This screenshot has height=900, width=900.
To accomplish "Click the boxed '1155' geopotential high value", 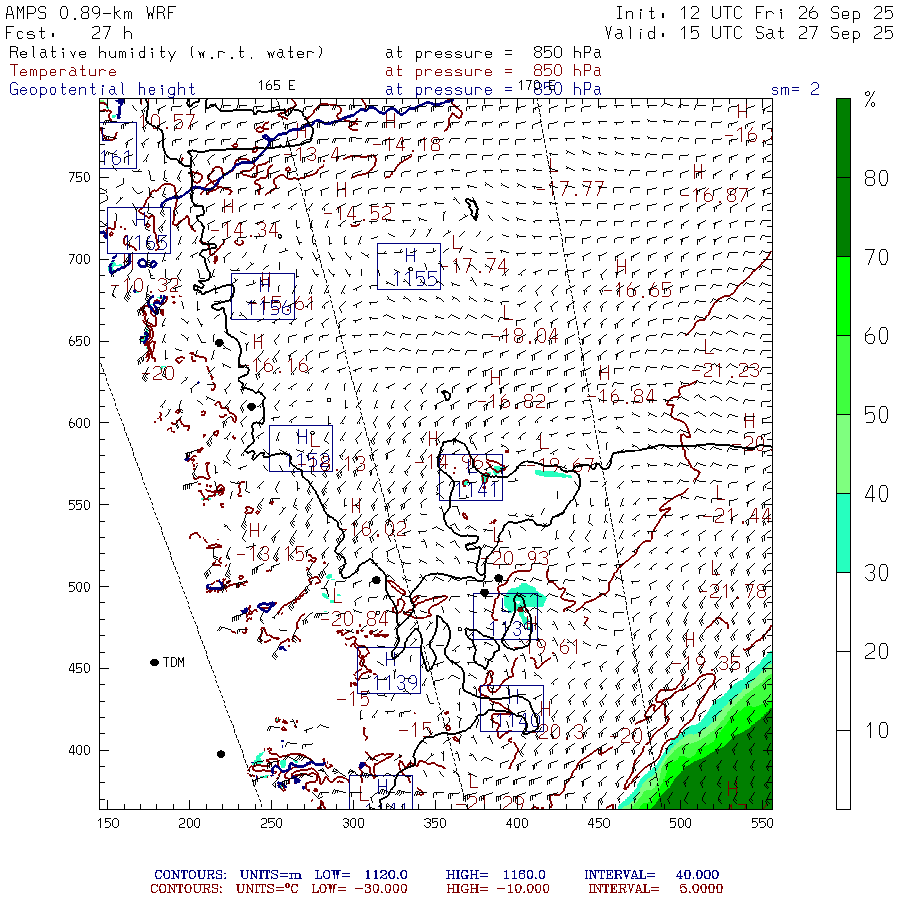I will pos(416,279).
